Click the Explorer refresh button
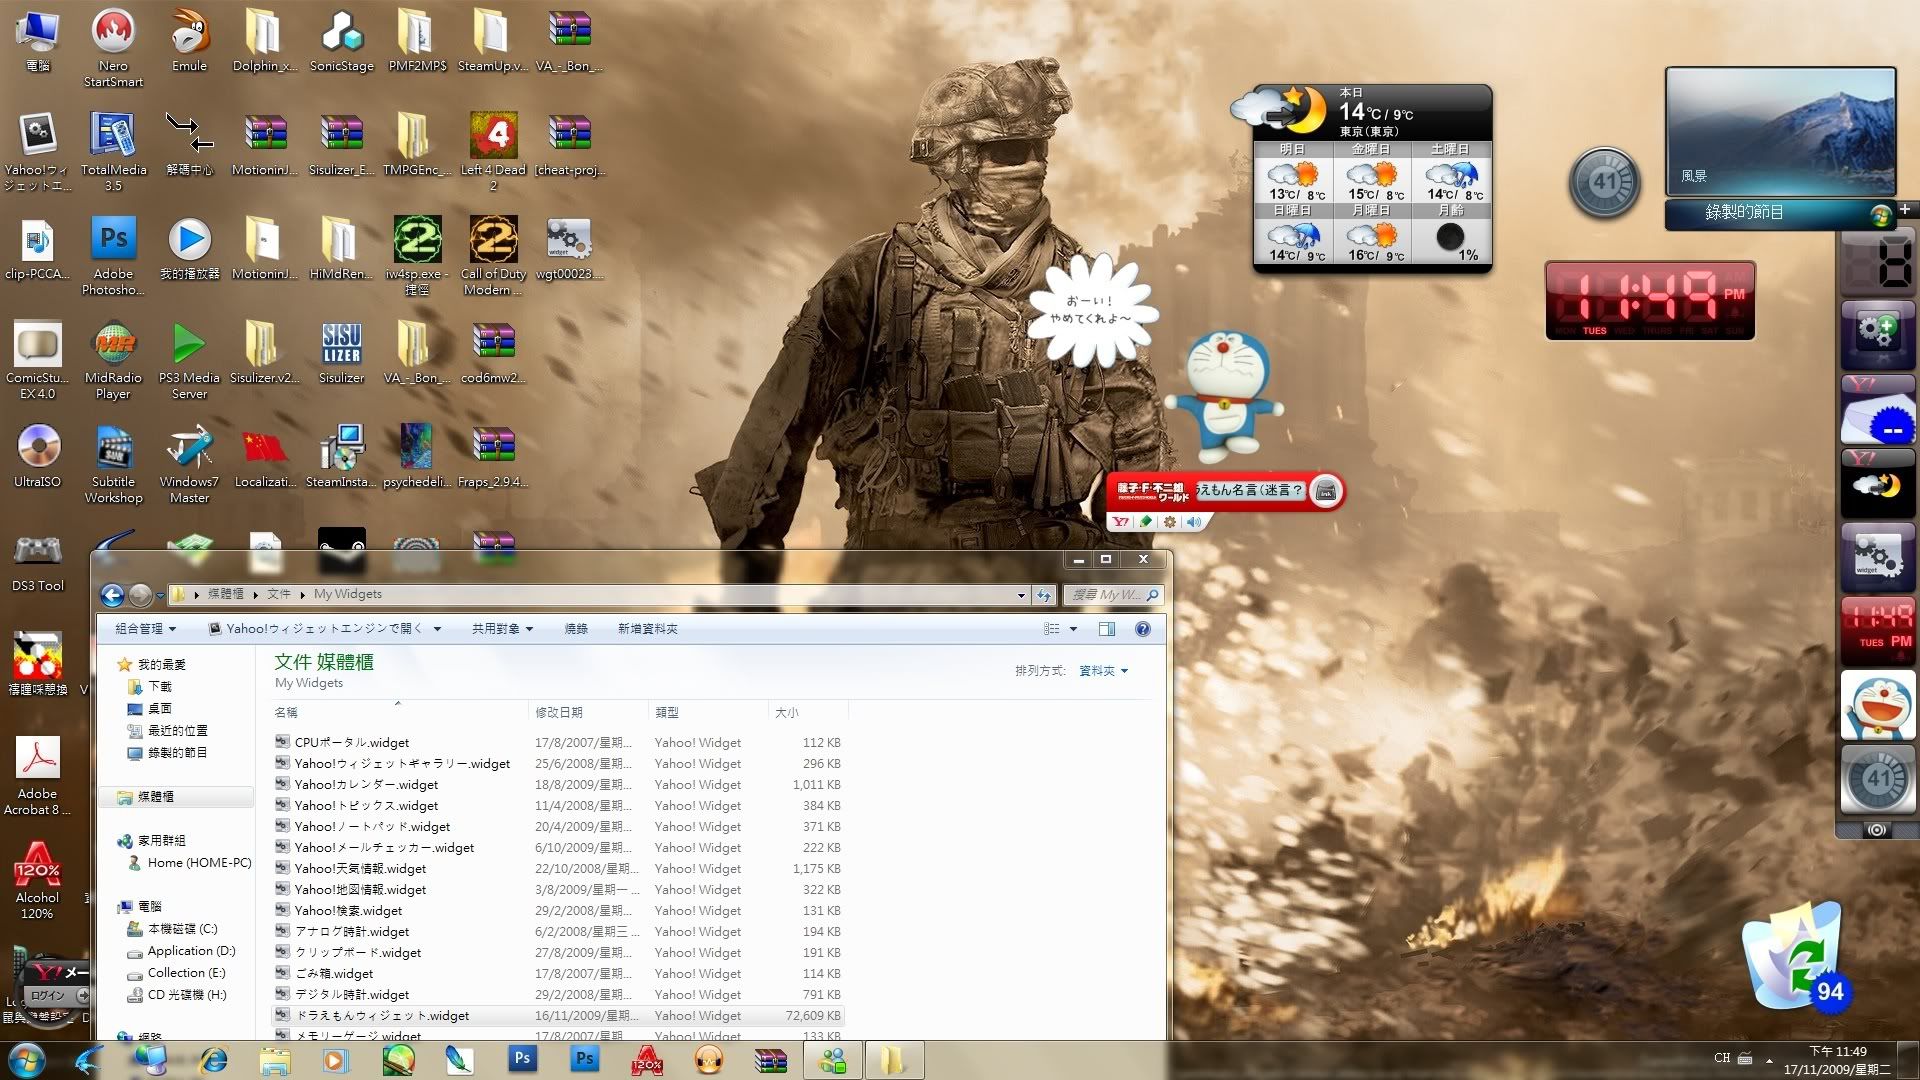The image size is (1920, 1080). coord(1044,595)
